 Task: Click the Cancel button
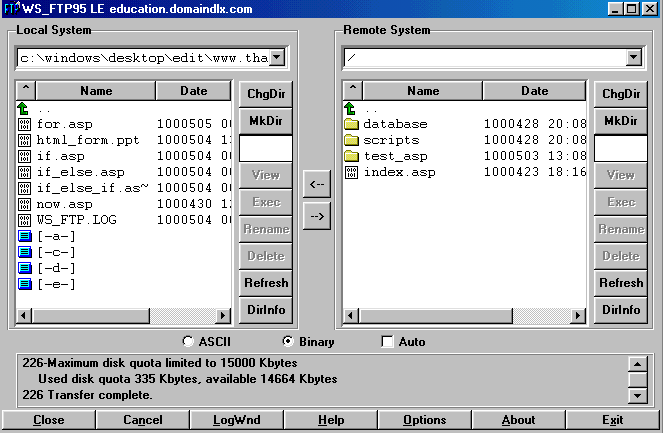coord(142,420)
